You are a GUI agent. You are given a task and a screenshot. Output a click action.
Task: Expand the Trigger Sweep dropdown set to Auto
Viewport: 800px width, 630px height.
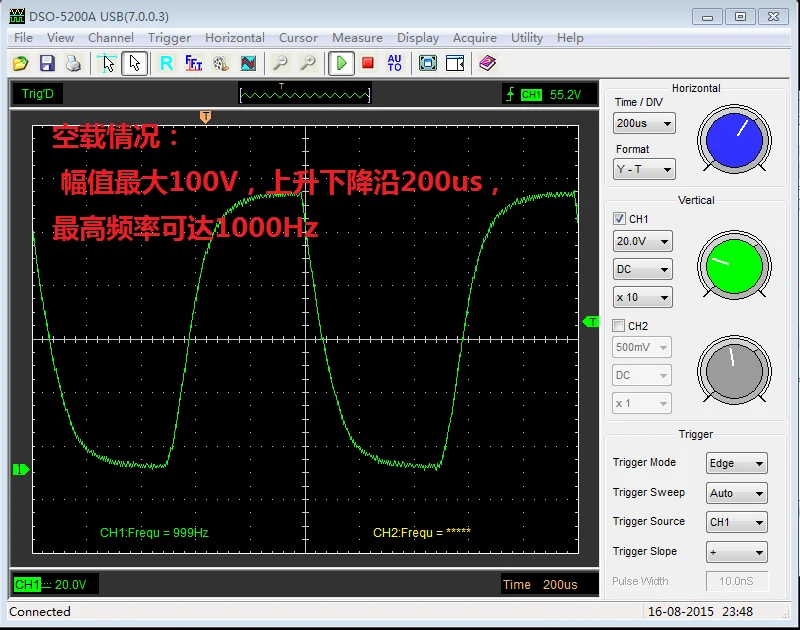click(736, 492)
